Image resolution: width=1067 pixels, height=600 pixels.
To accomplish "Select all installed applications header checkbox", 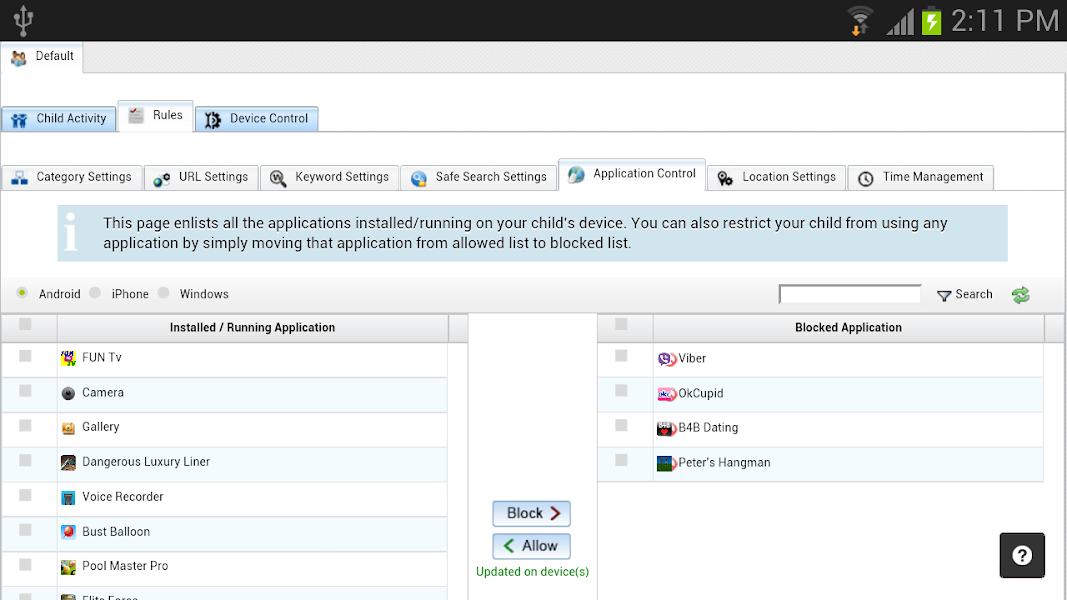I will [x=25, y=324].
